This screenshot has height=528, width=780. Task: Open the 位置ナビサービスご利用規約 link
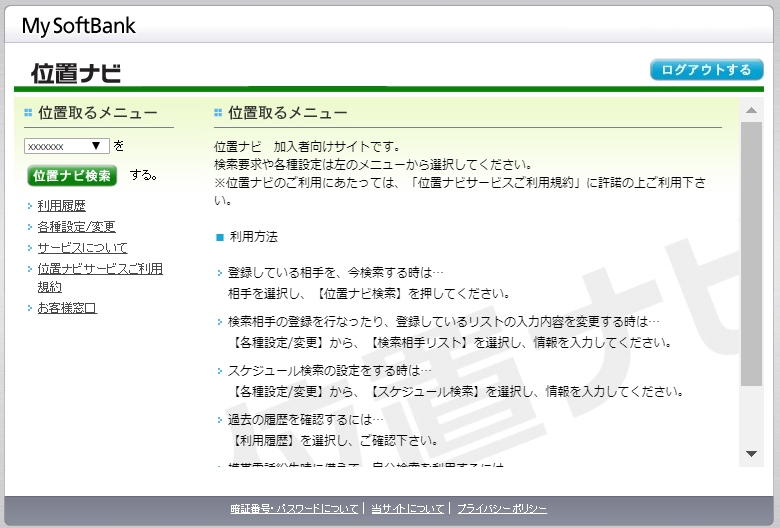tap(100, 278)
